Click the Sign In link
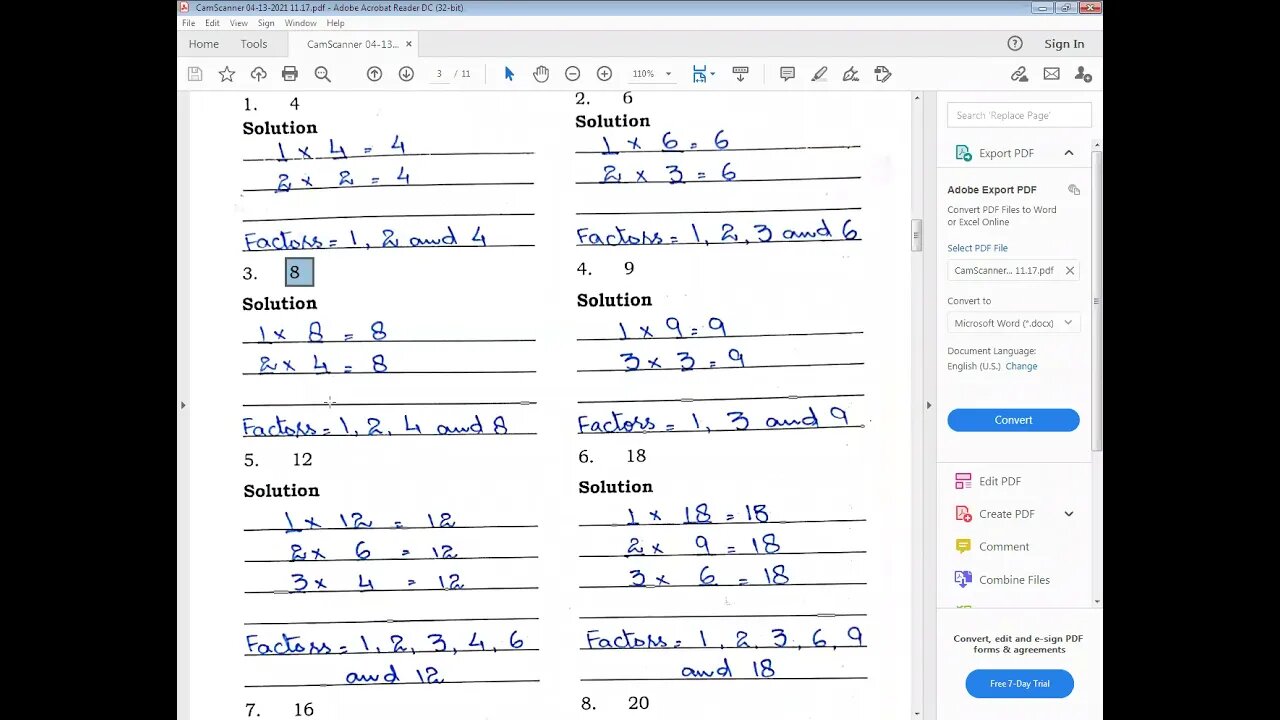Screen dimensions: 1280x720 click(x=1064, y=44)
